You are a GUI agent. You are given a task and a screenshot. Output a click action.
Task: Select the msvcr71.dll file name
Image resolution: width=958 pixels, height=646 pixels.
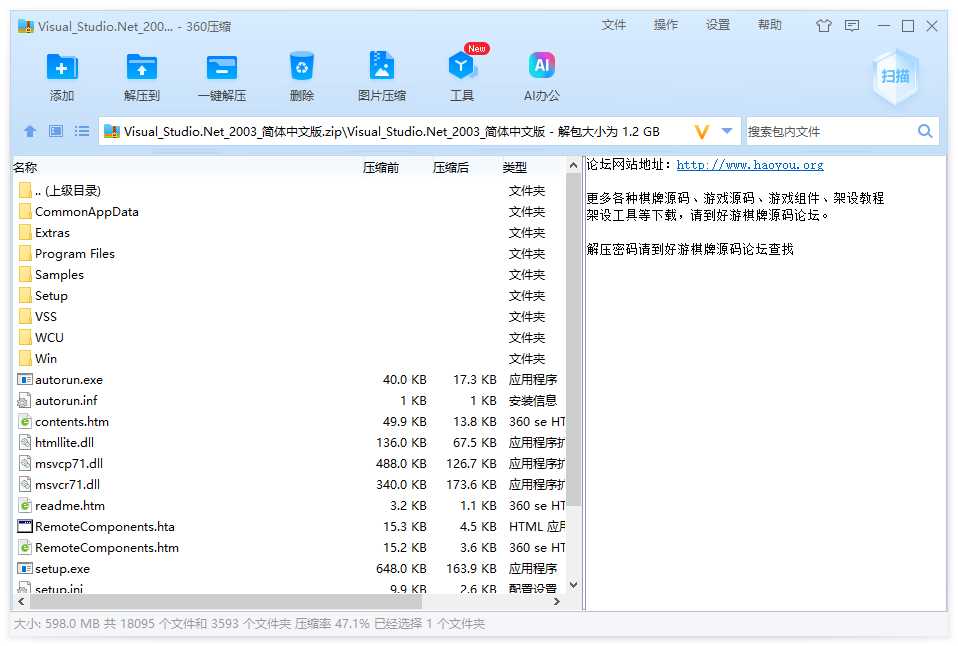tap(67, 485)
